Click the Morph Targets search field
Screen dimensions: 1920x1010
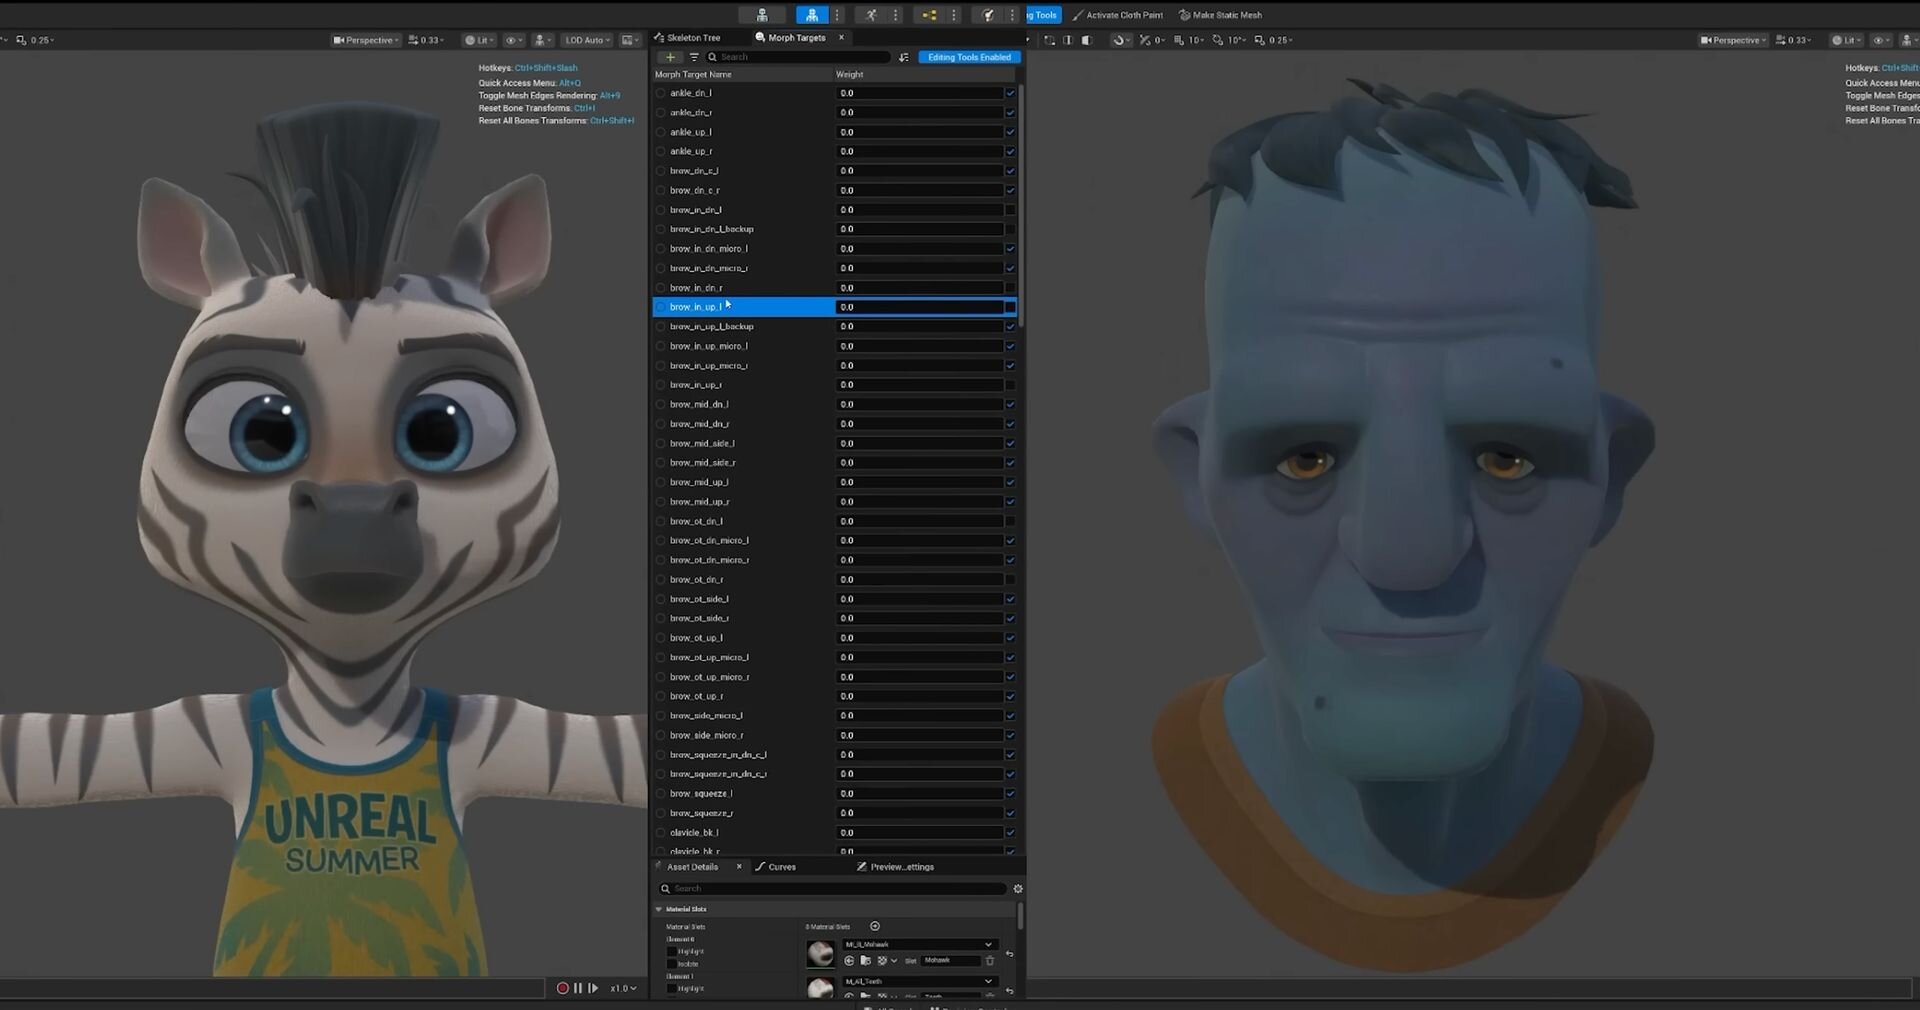click(x=798, y=57)
